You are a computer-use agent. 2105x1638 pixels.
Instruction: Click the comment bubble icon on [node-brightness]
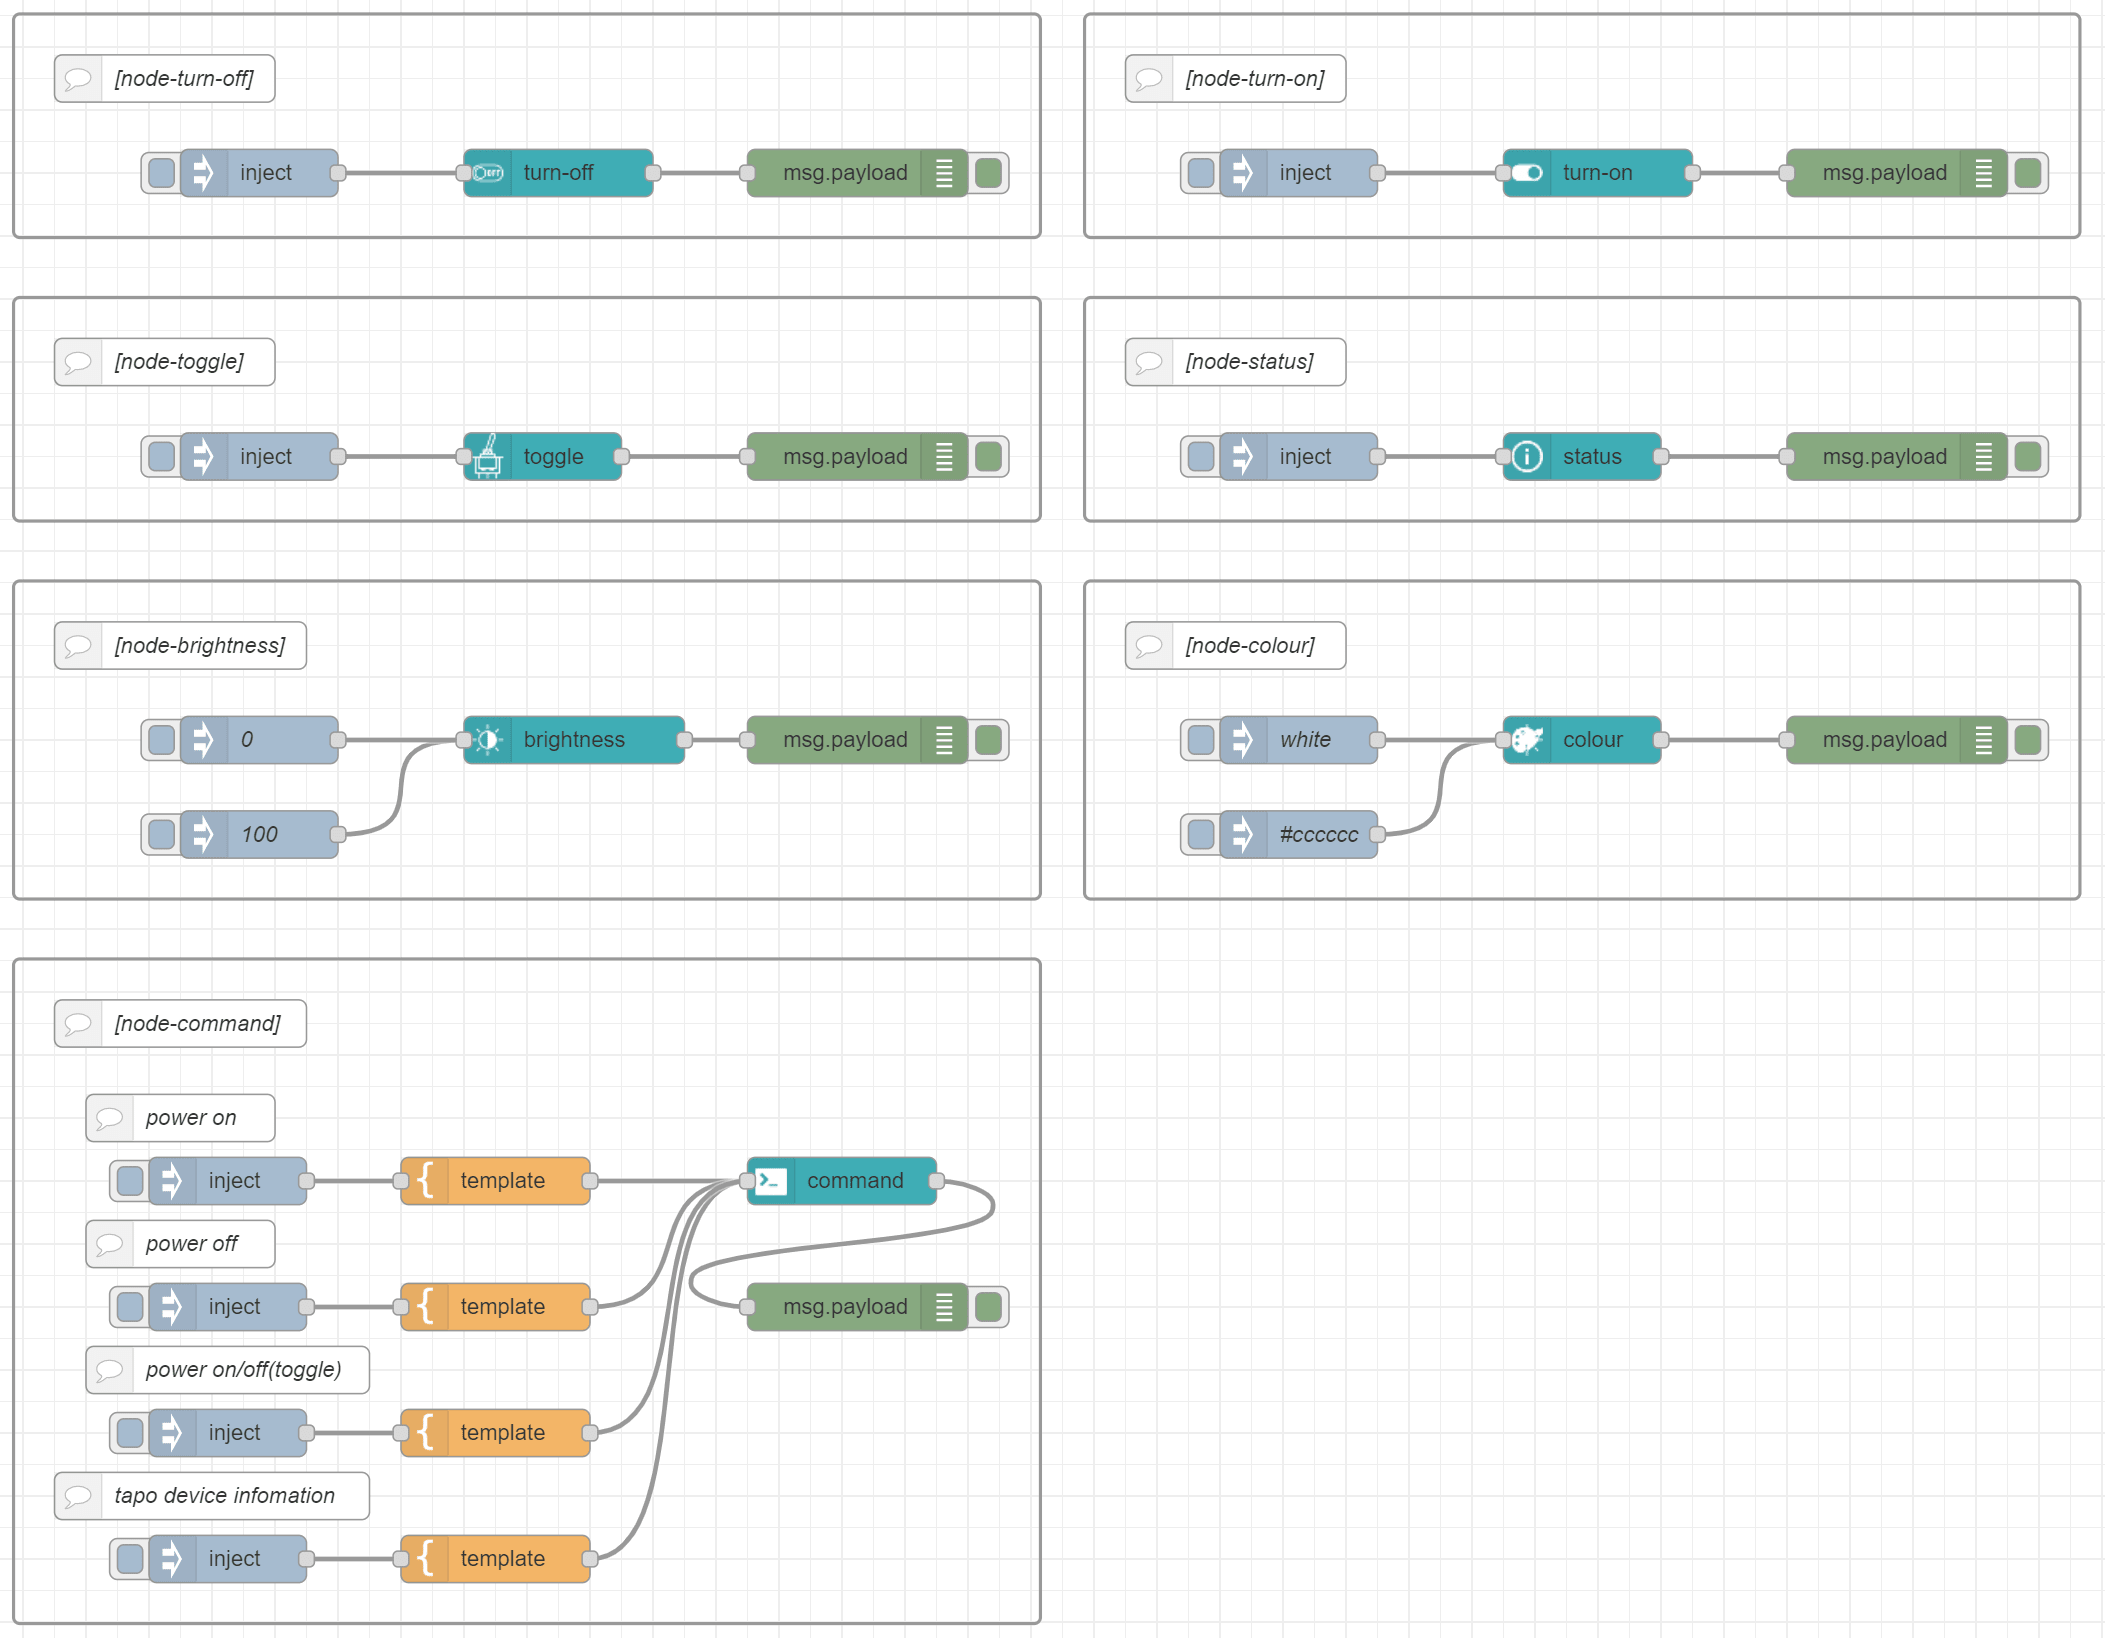pyautogui.click(x=77, y=645)
